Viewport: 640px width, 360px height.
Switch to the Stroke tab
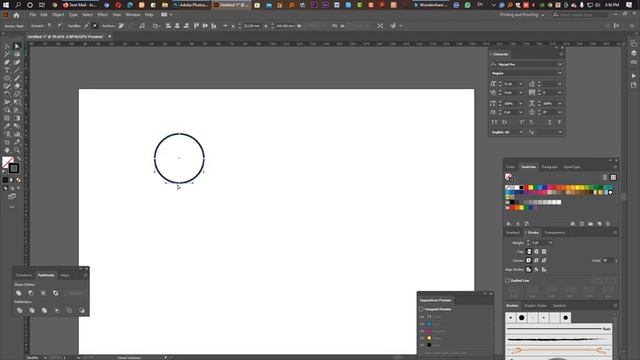(533, 233)
